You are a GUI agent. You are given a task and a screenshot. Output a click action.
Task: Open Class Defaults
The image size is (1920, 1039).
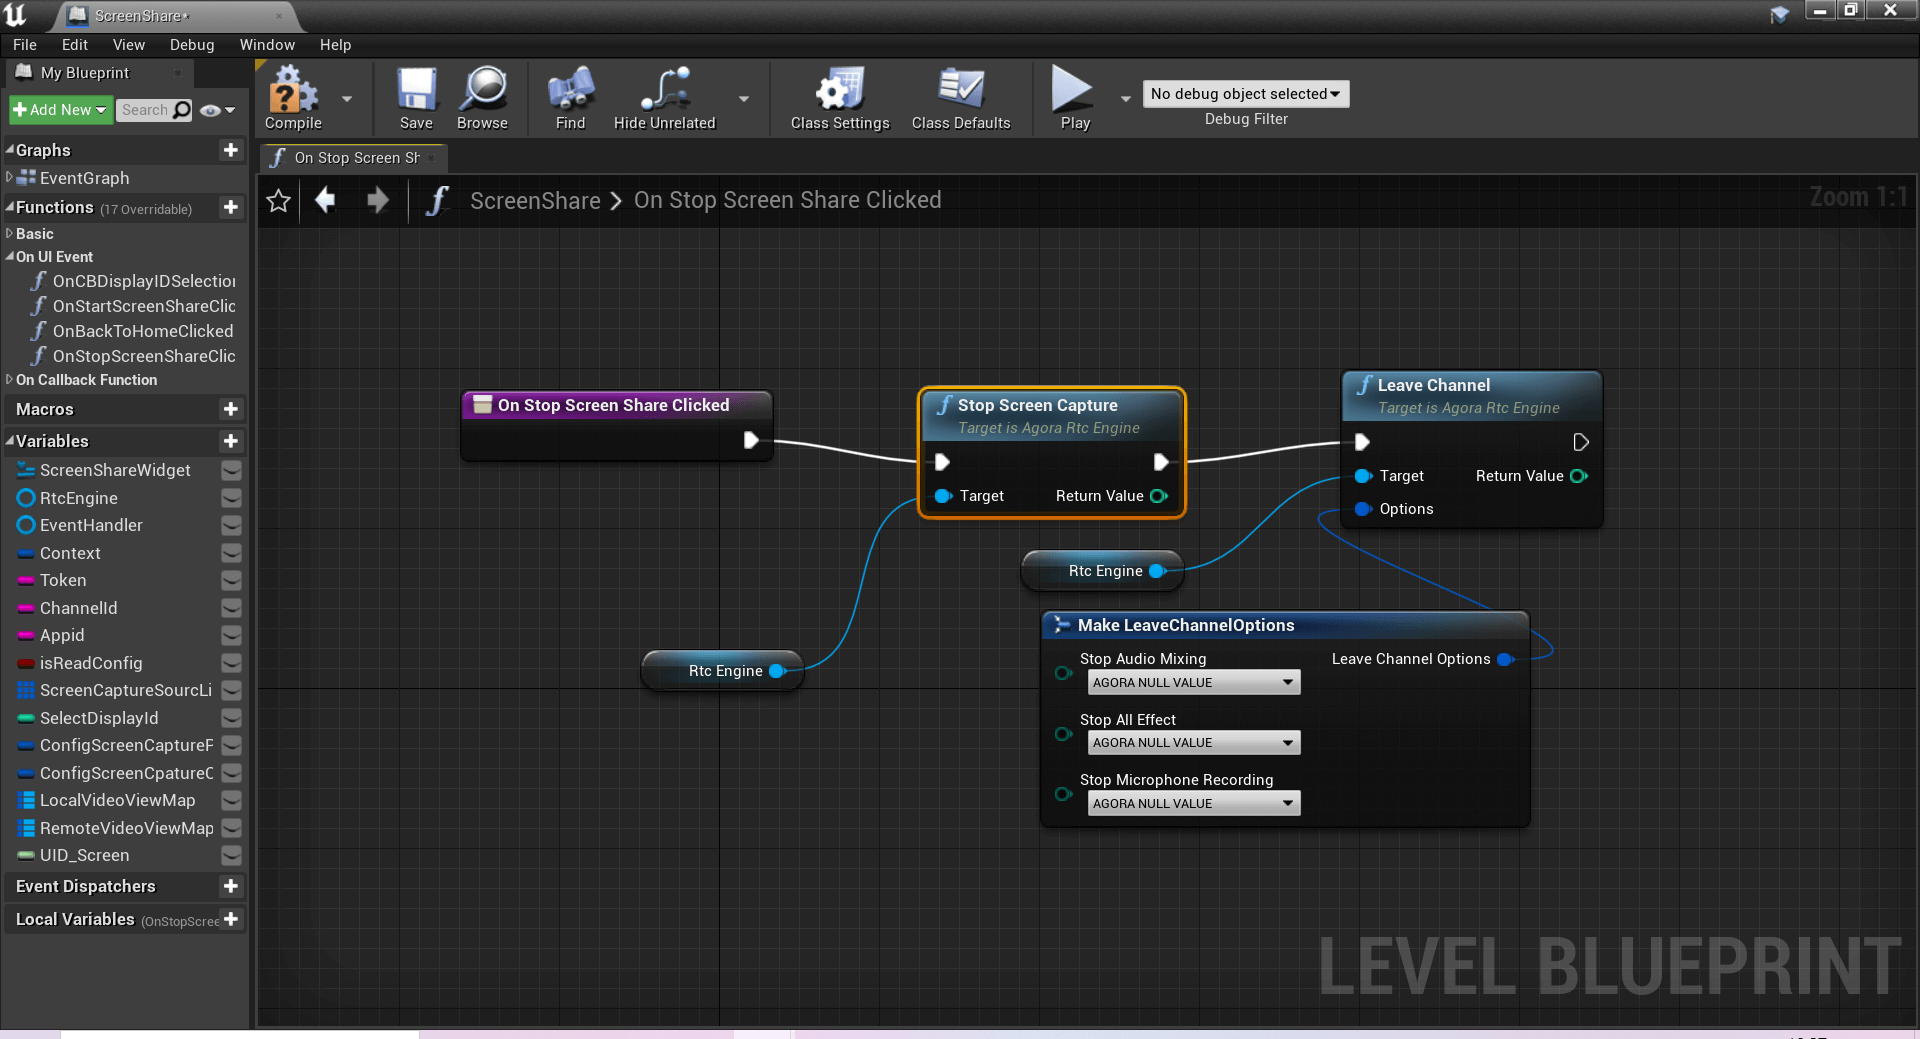click(x=961, y=98)
